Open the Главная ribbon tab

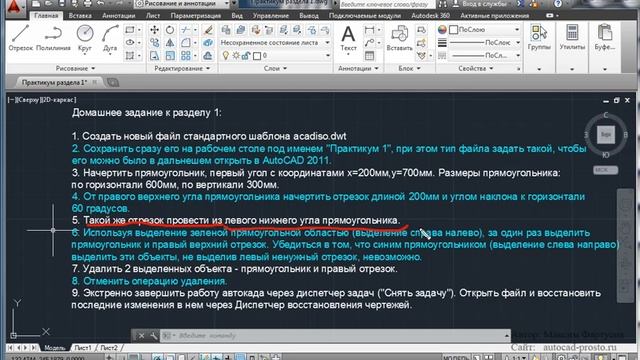46,16
